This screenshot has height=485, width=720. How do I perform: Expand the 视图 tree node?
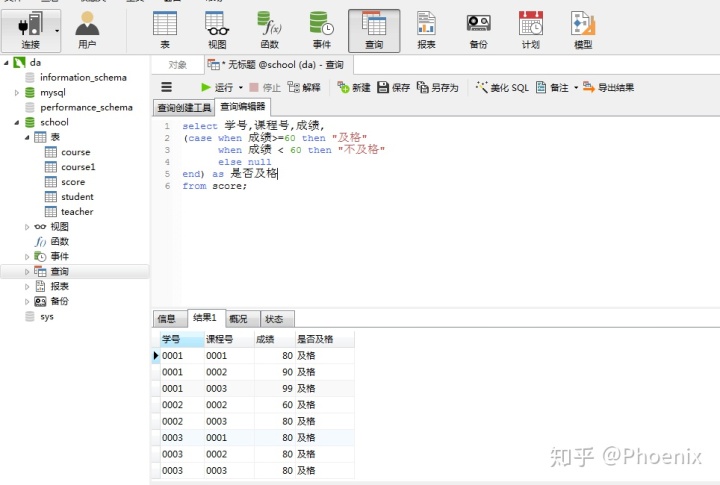[27, 227]
